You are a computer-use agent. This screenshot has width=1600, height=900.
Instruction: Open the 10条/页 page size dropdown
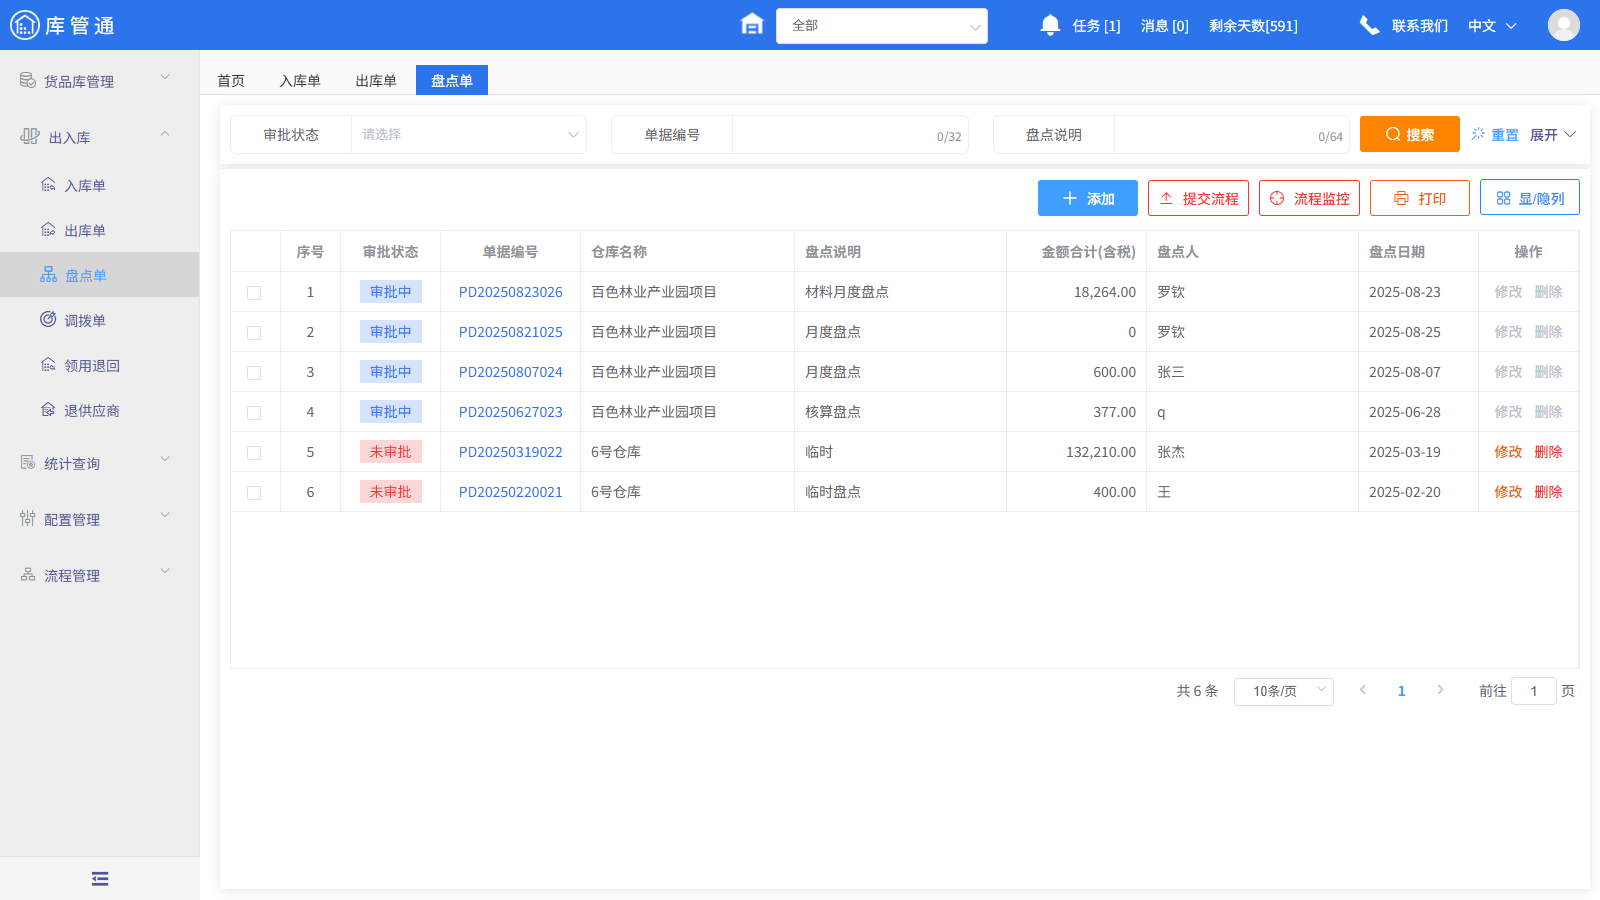pyautogui.click(x=1283, y=691)
